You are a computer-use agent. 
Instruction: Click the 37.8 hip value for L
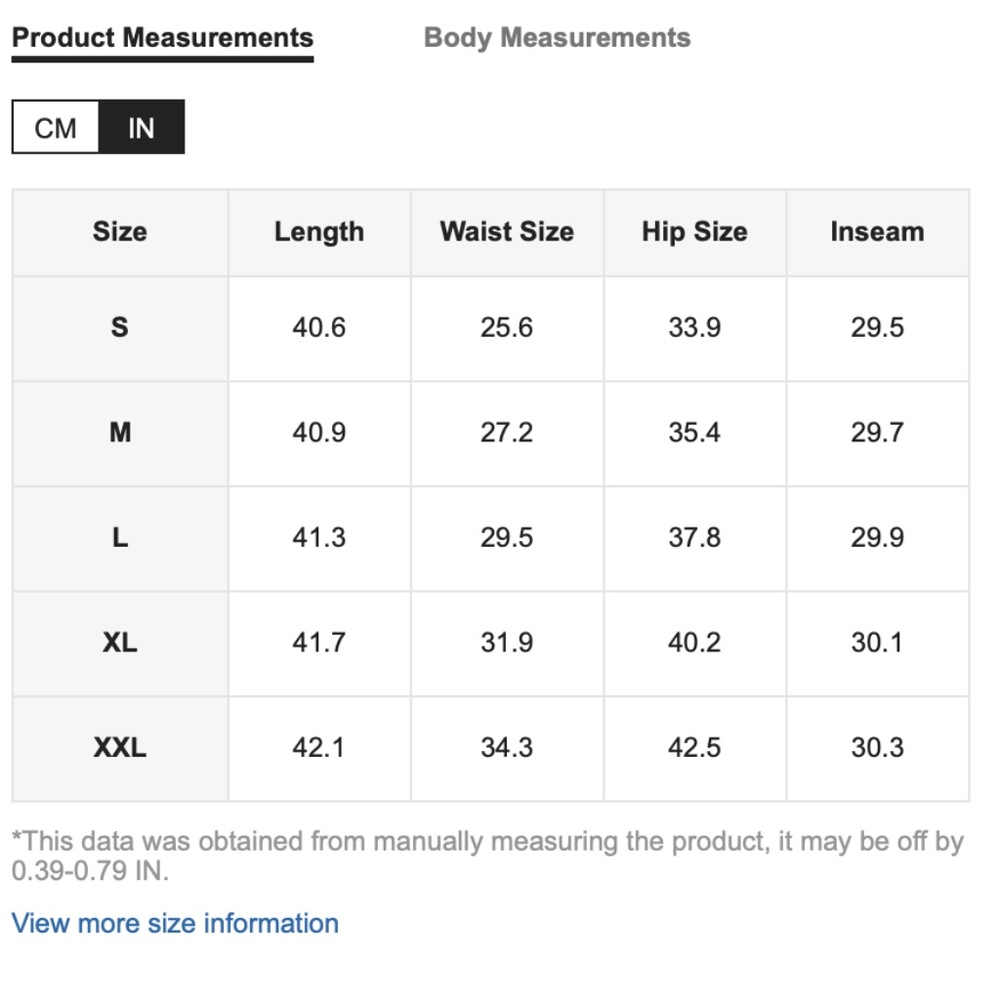(x=694, y=538)
